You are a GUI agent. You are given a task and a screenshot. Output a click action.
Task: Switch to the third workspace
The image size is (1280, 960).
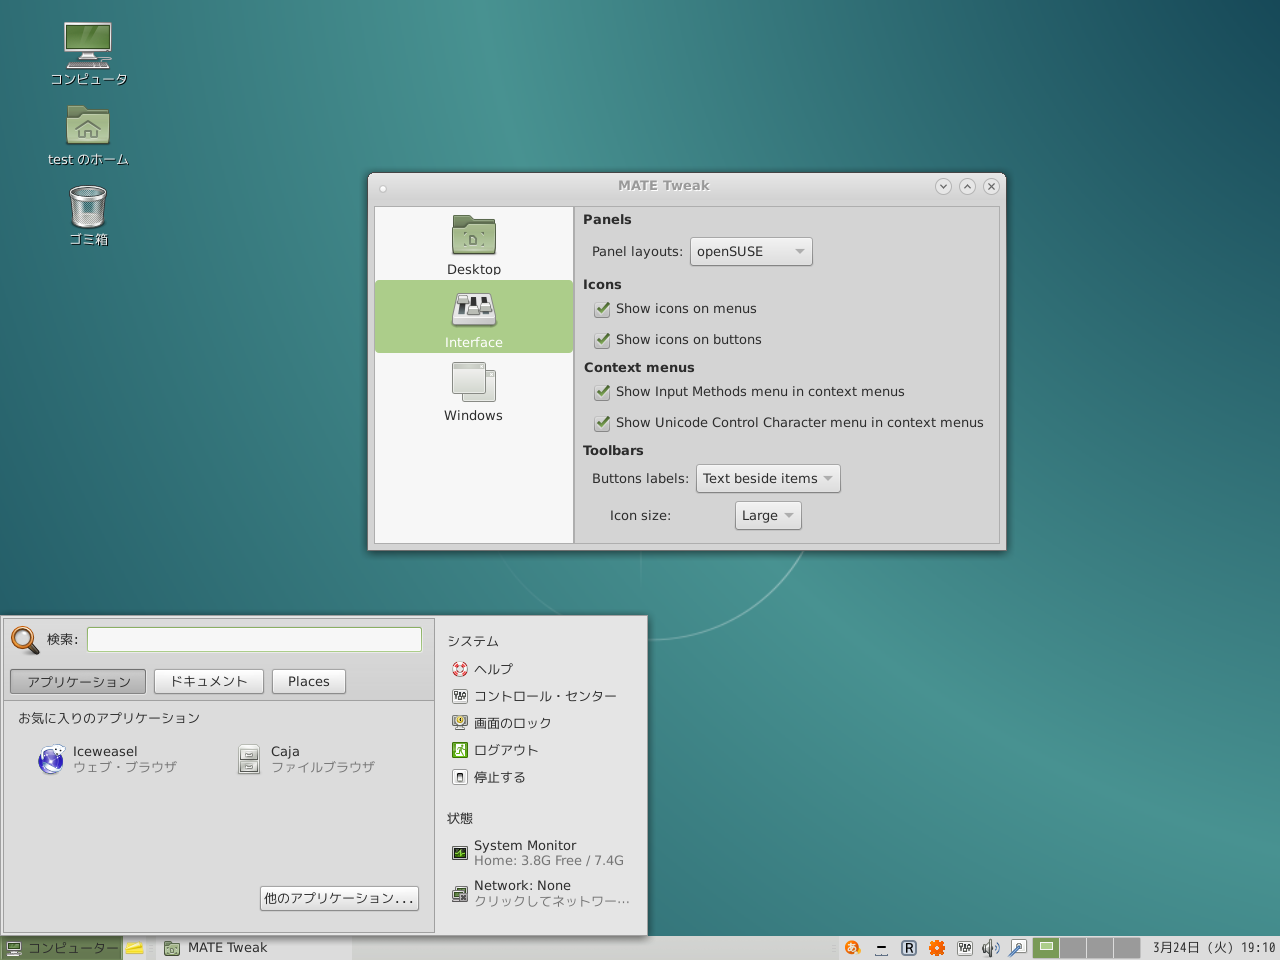click(1100, 948)
